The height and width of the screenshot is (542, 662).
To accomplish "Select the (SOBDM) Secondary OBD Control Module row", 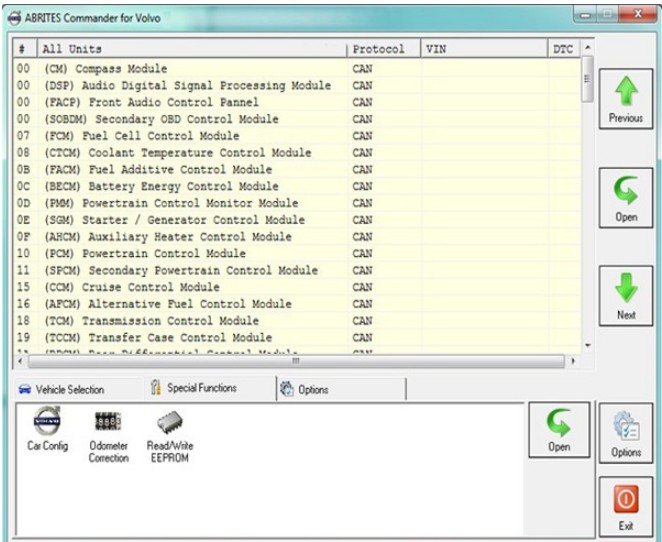I will (x=297, y=119).
